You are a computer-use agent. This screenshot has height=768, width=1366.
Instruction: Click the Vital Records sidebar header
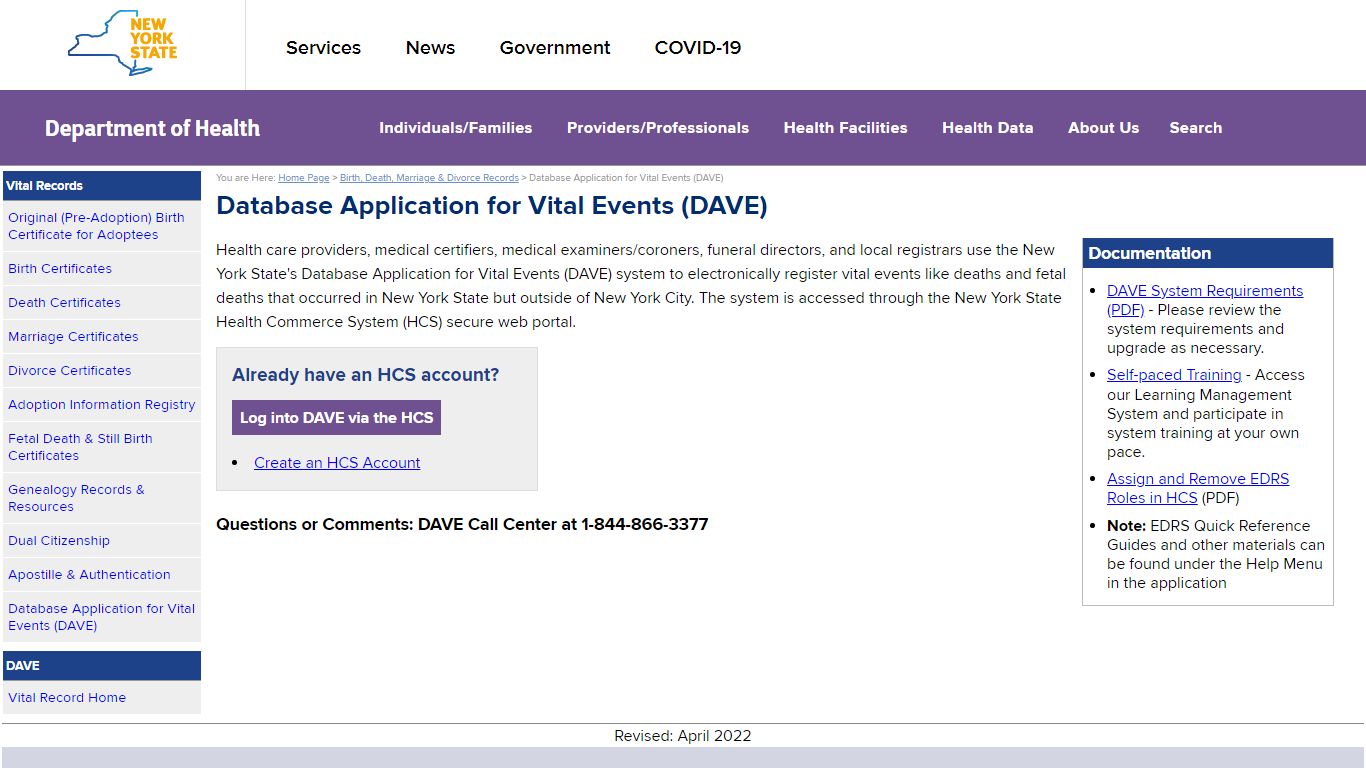101,185
